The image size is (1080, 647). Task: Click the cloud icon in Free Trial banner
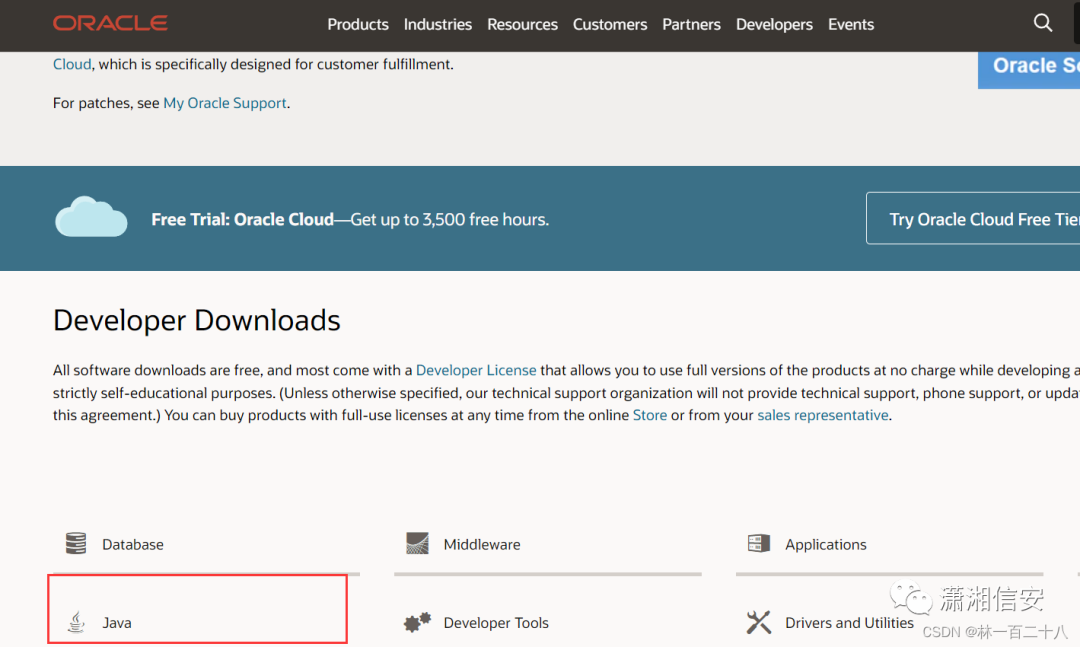(91, 217)
